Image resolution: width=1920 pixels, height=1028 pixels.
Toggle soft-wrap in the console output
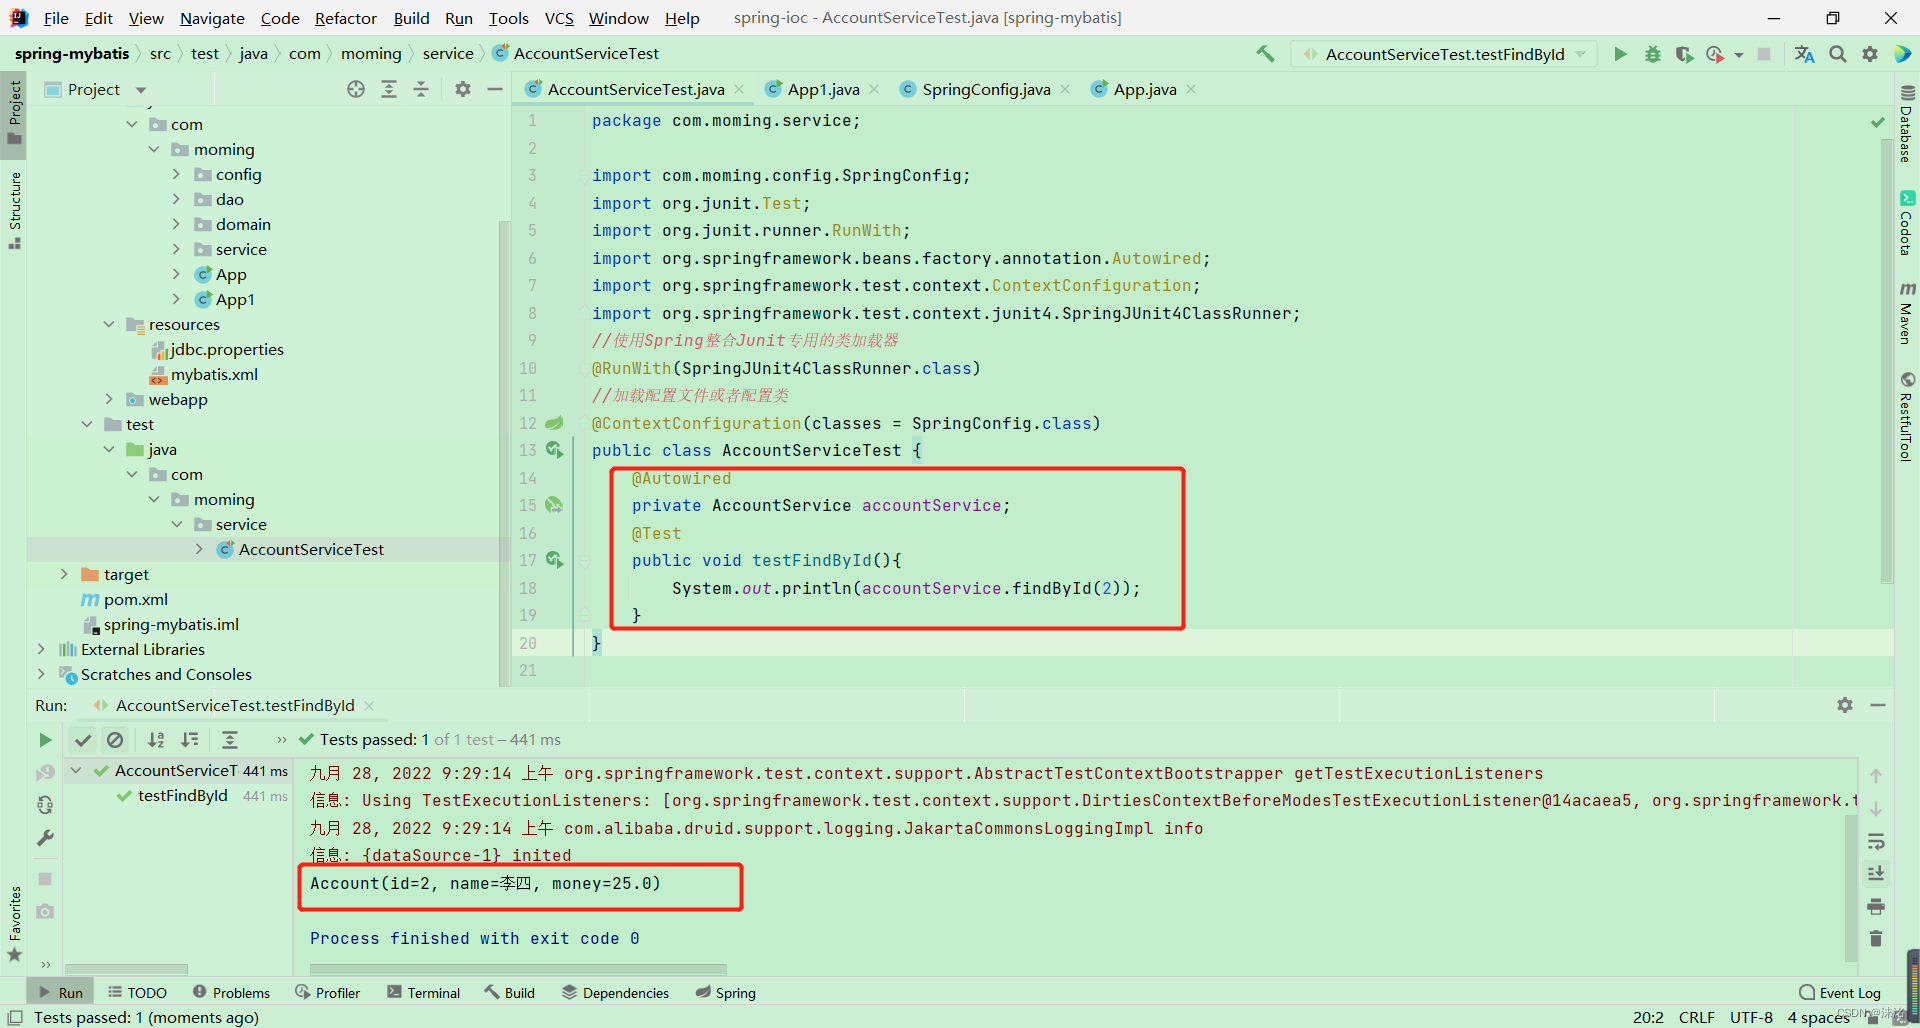coord(1876,841)
